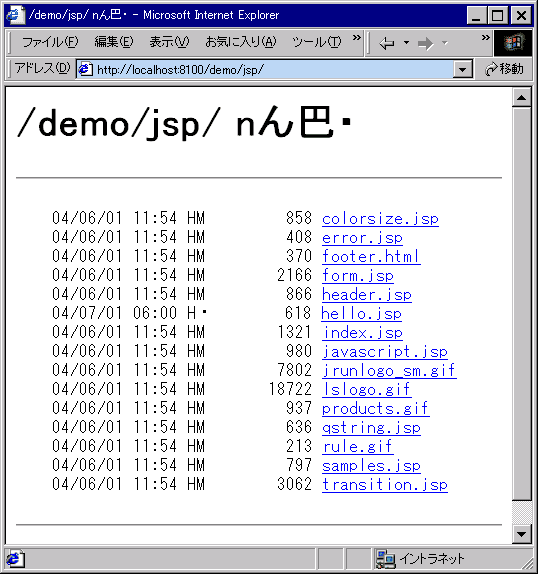Viewport: 538px width, 574px height.
Task: Click the Windows logo throbber icon
Action: click(x=513, y=43)
